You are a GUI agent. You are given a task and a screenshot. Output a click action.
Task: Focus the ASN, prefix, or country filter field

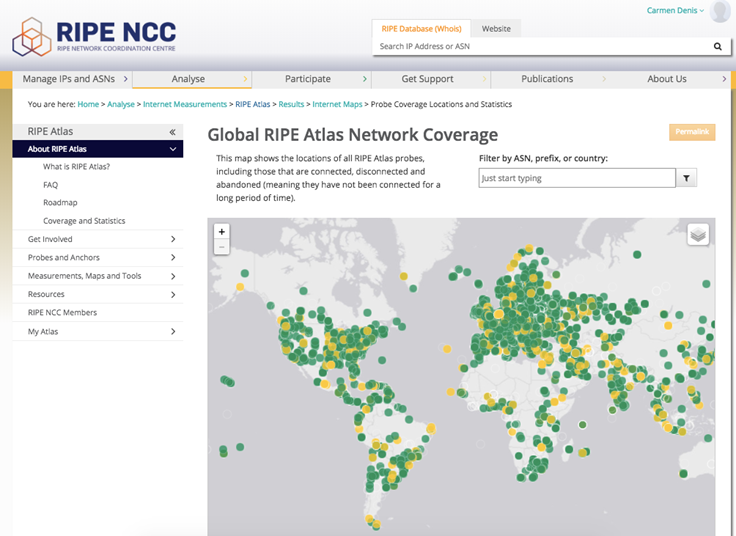point(577,178)
